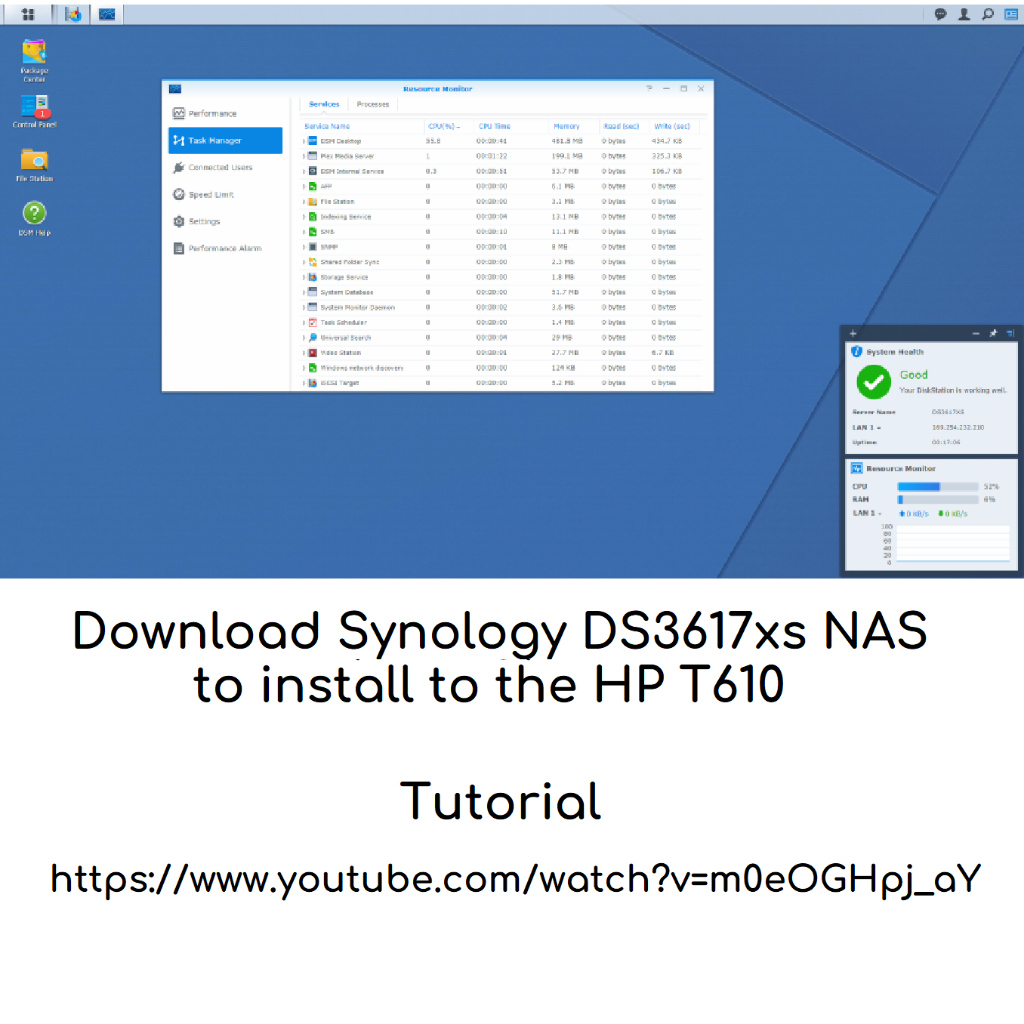Click the notifications speech bubble icon

point(940,14)
